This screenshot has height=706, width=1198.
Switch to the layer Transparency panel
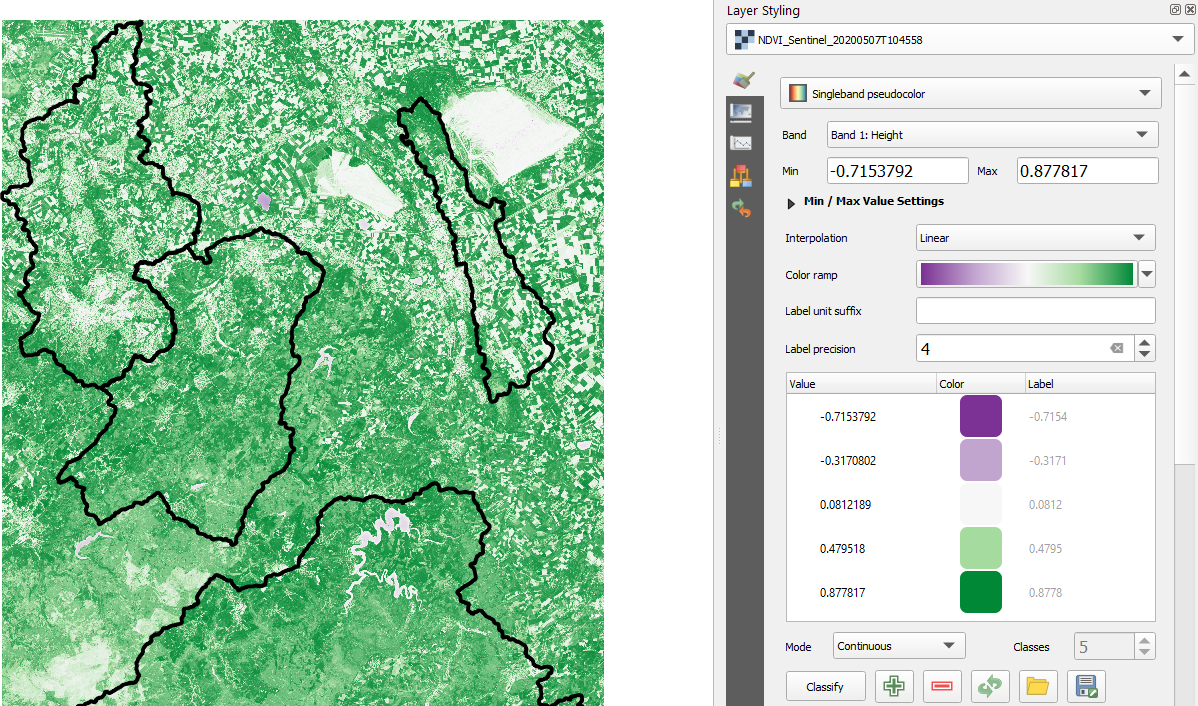click(741, 112)
